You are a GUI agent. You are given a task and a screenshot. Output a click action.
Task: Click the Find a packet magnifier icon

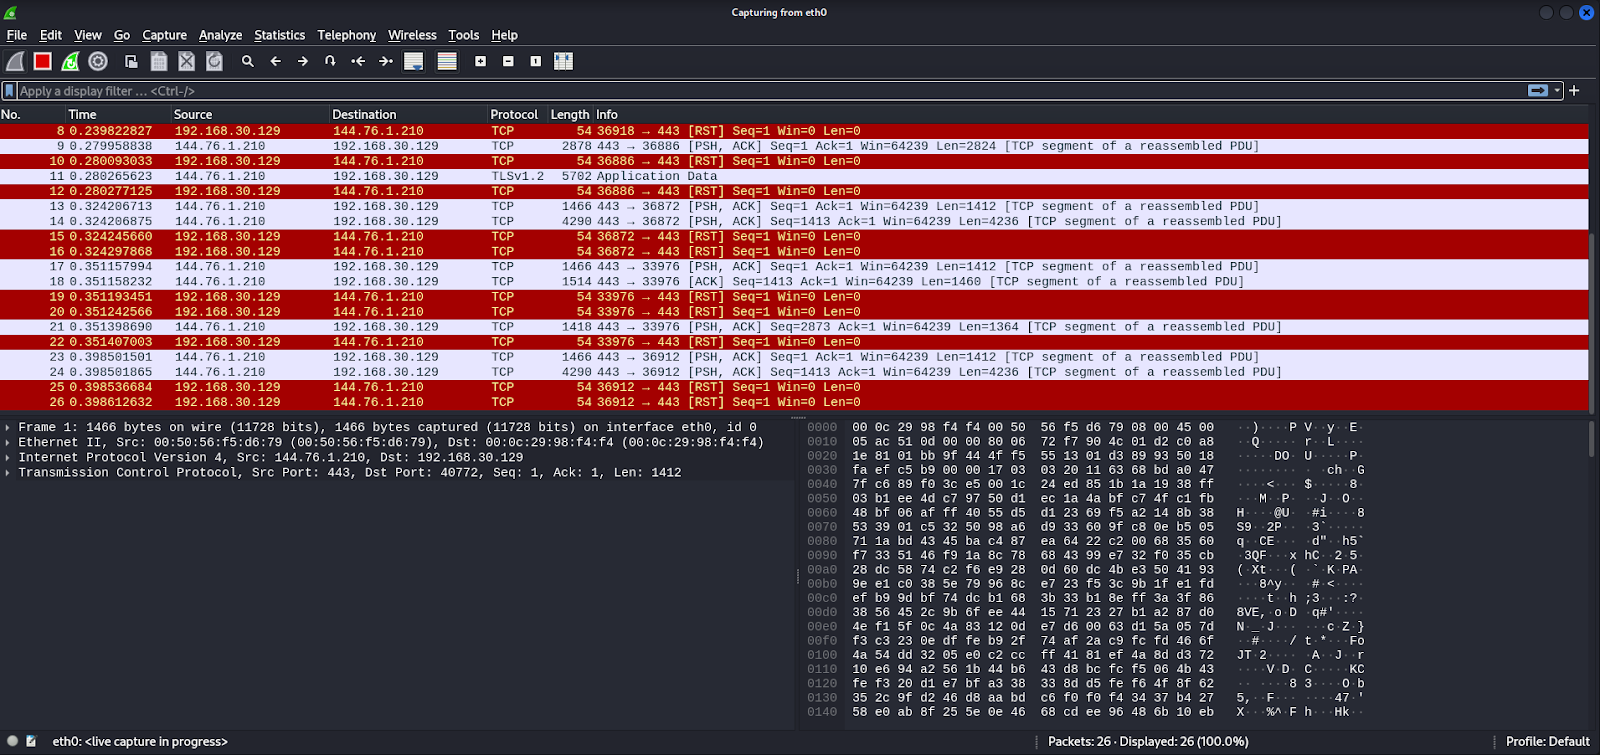point(247,62)
